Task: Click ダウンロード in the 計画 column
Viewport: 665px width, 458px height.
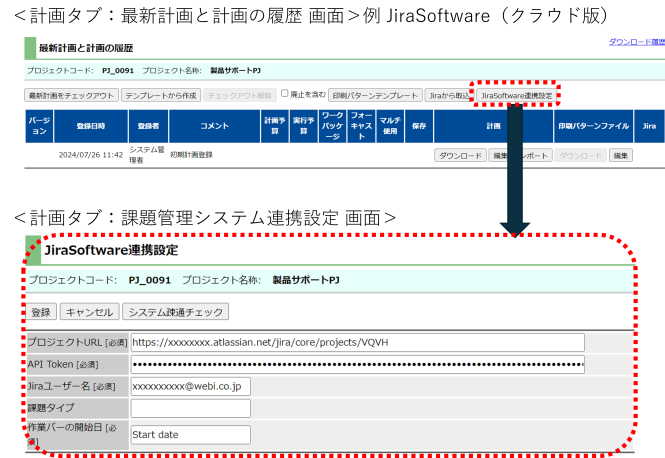Action: (x=460, y=156)
